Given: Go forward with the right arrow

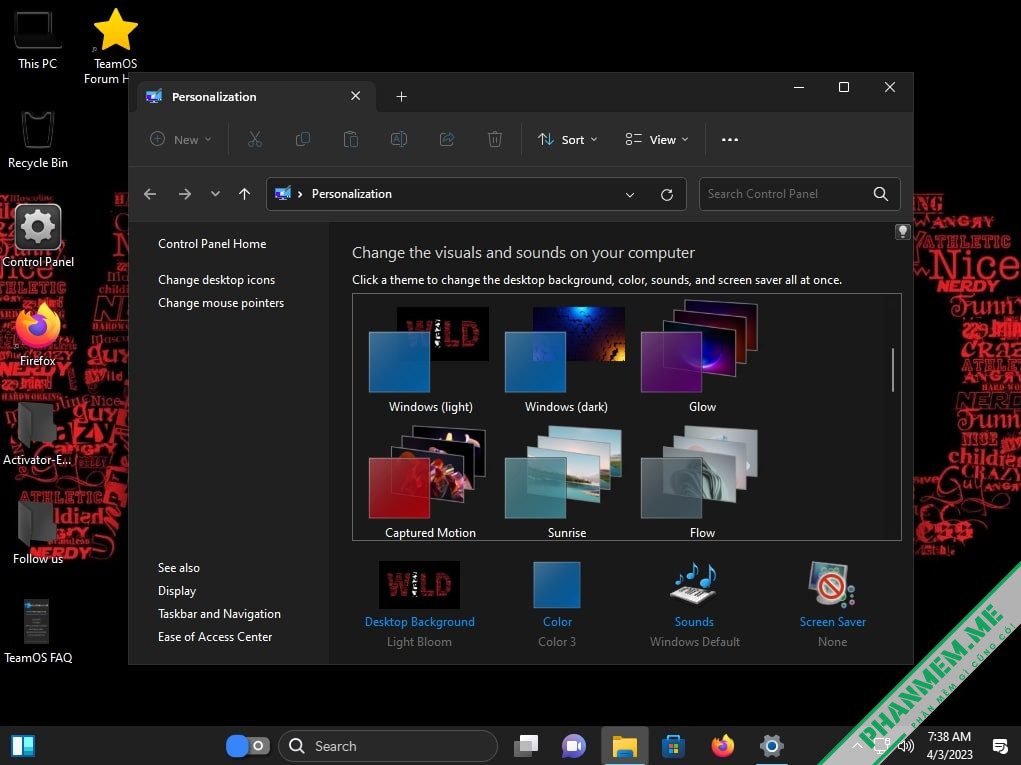Looking at the screenshot, I should (185, 194).
